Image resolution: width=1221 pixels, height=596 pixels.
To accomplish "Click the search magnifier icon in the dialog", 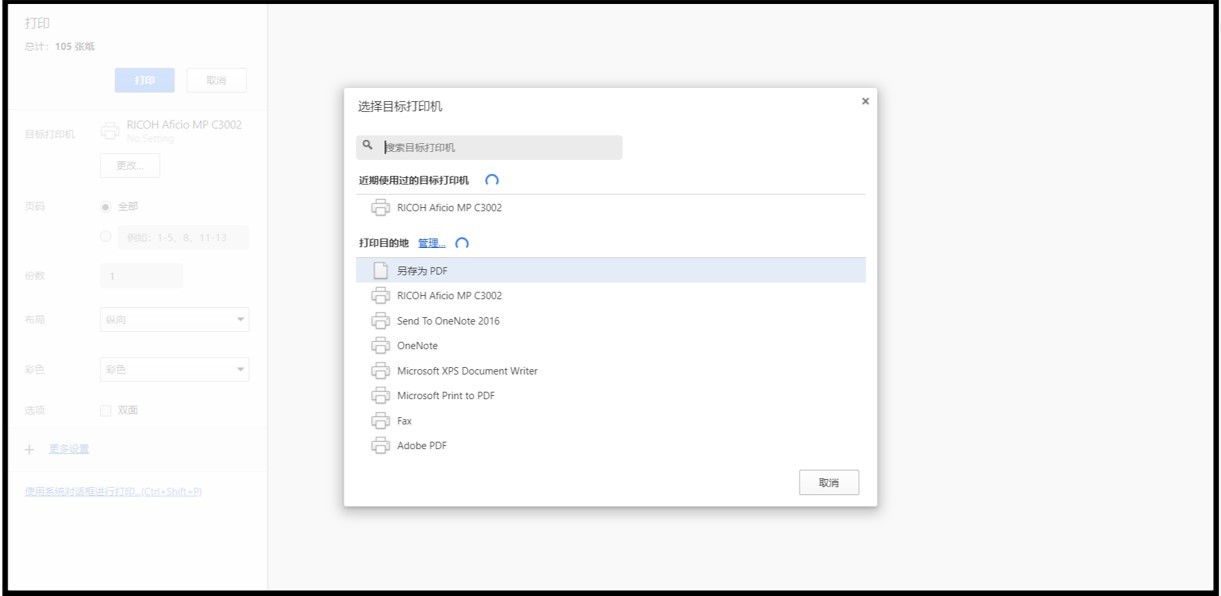I will tap(368, 146).
